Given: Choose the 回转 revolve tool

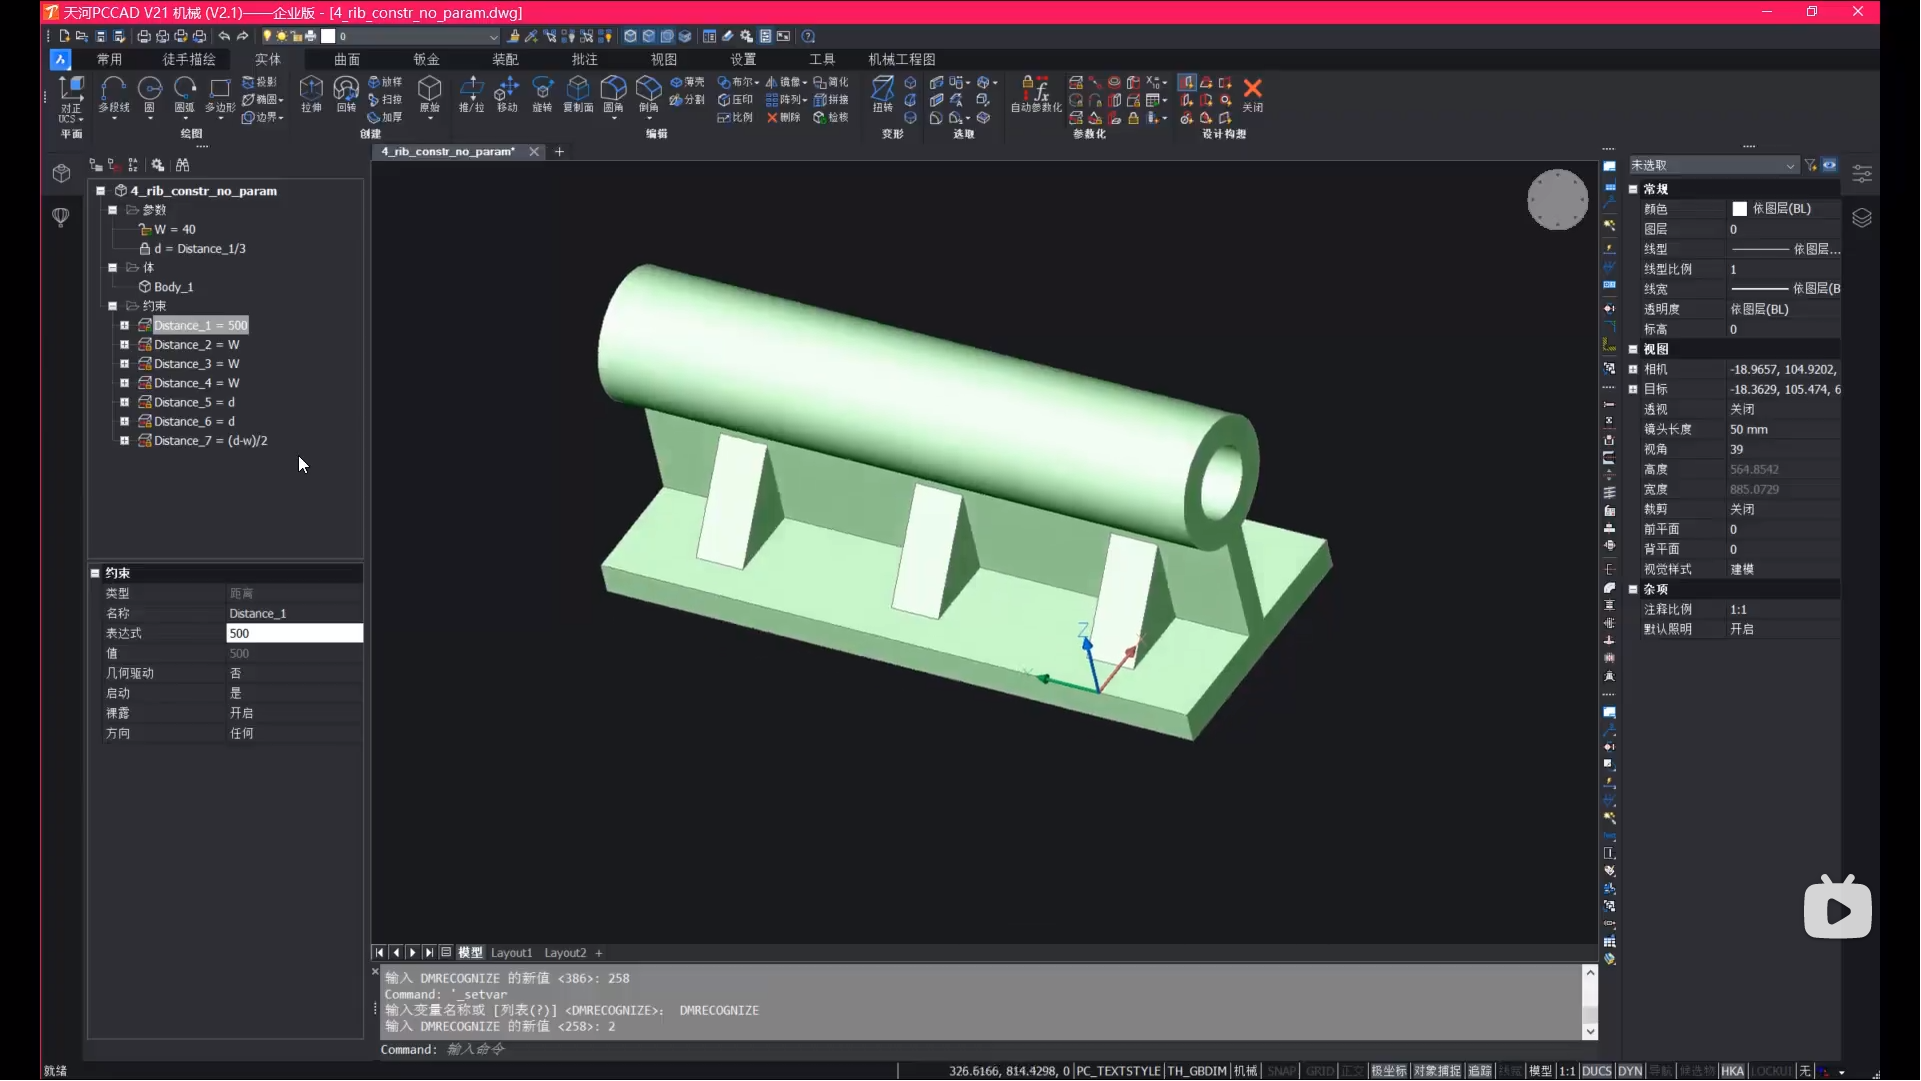Looking at the screenshot, I should (346, 94).
